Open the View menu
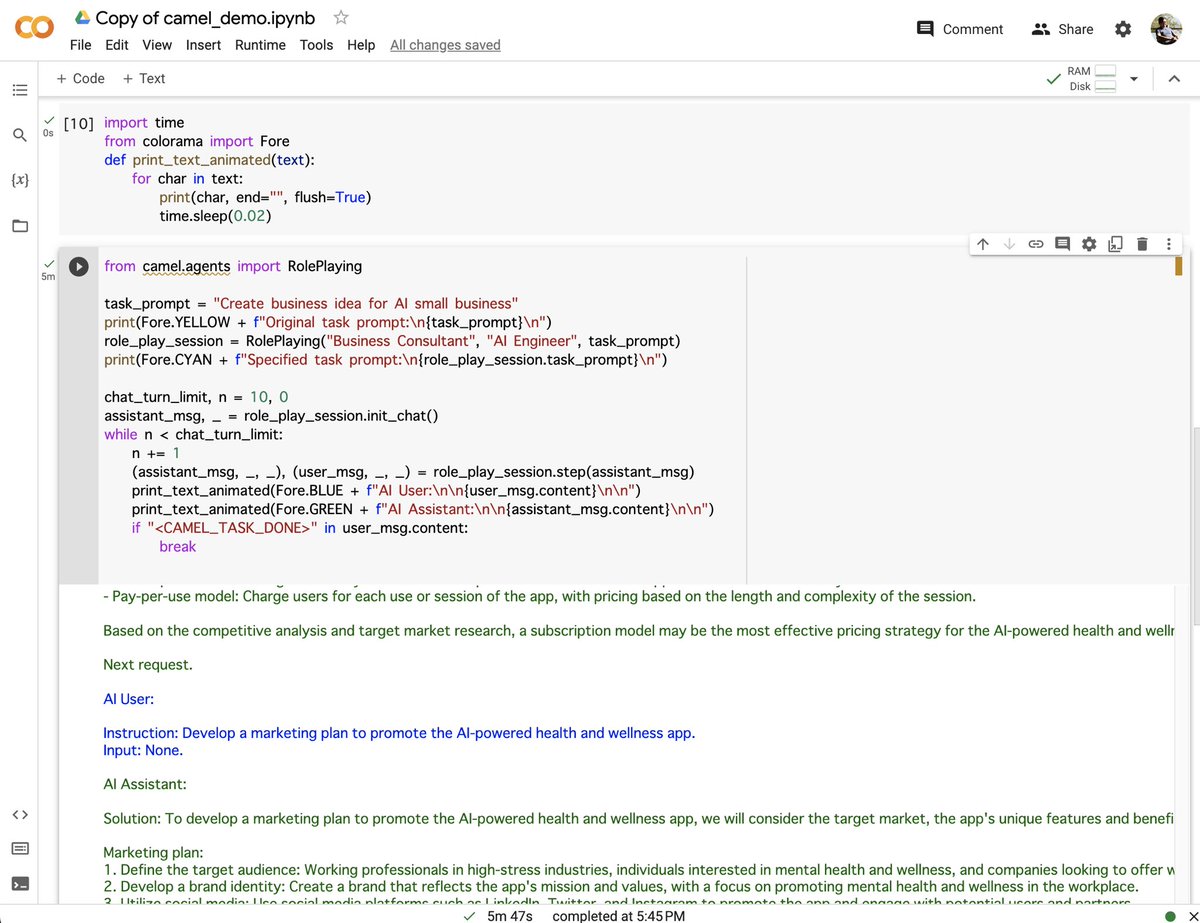This screenshot has height=923, width=1200. [x=157, y=45]
